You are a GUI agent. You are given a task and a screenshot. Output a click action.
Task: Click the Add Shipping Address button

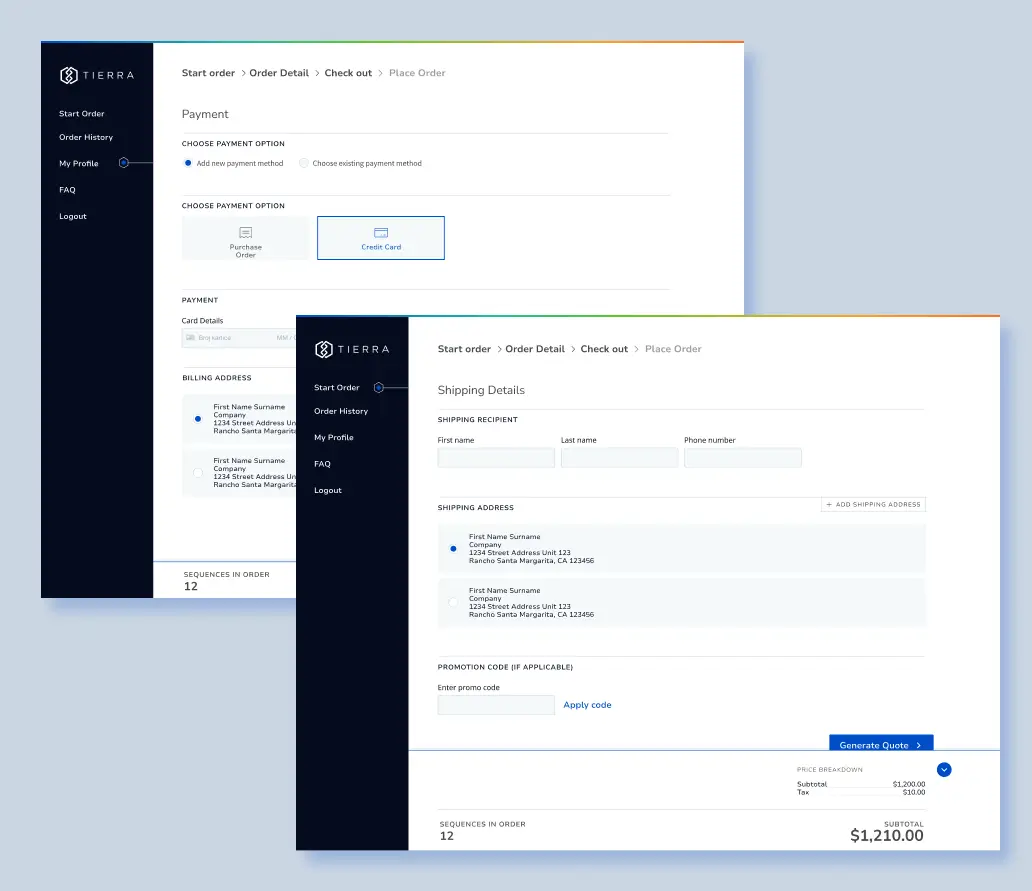point(873,505)
